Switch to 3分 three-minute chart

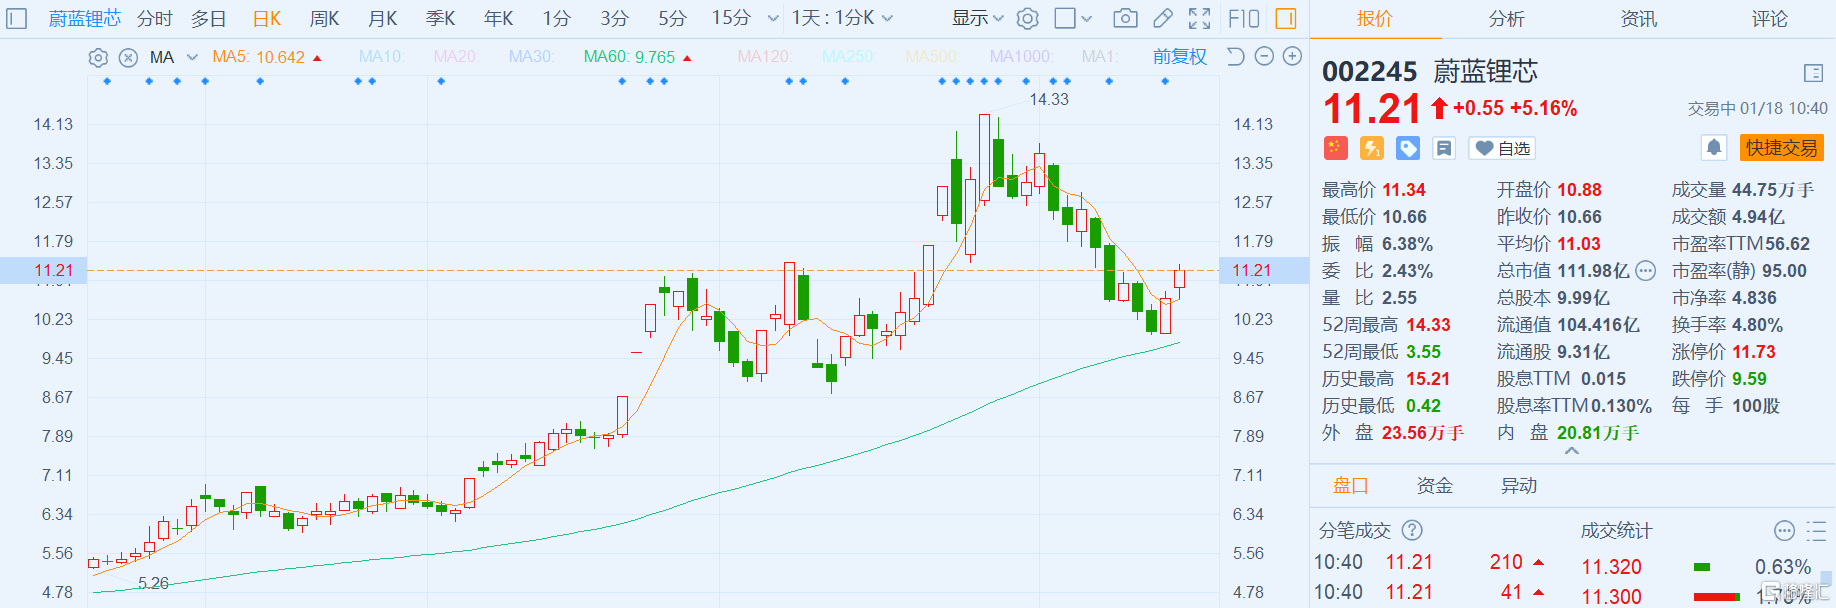pos(615,19)
